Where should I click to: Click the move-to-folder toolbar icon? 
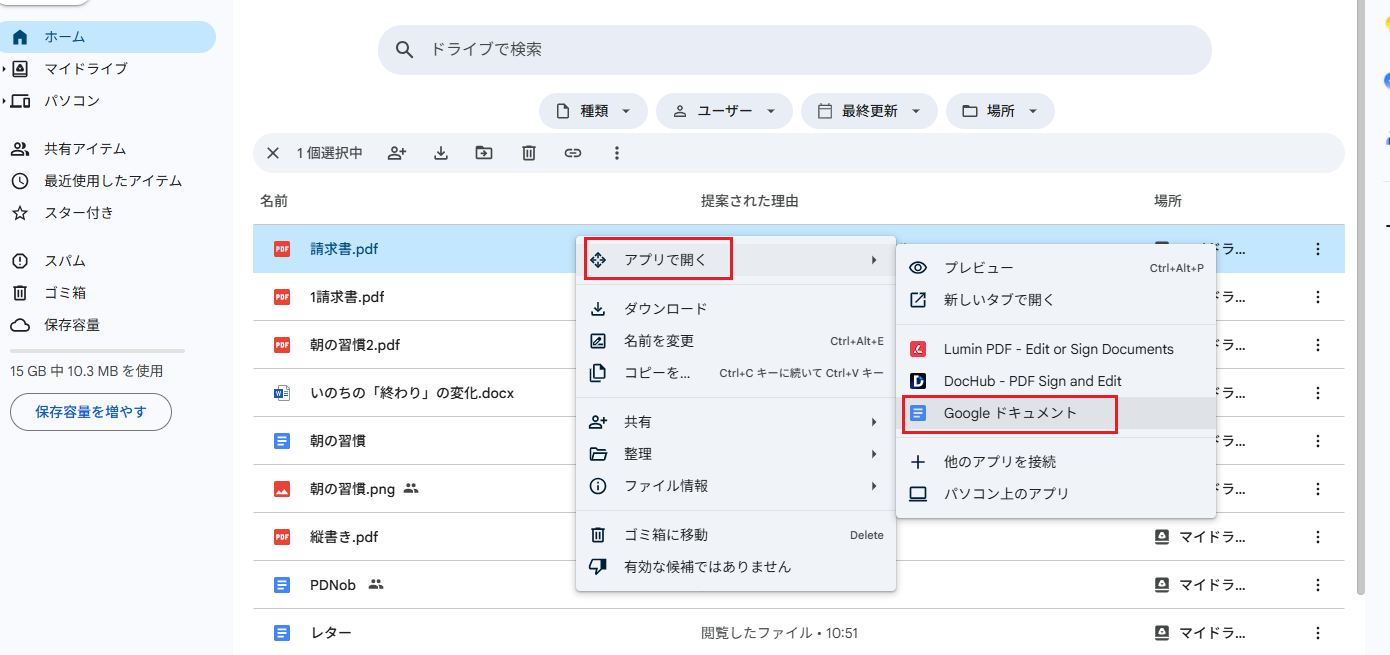pos(484,153)
